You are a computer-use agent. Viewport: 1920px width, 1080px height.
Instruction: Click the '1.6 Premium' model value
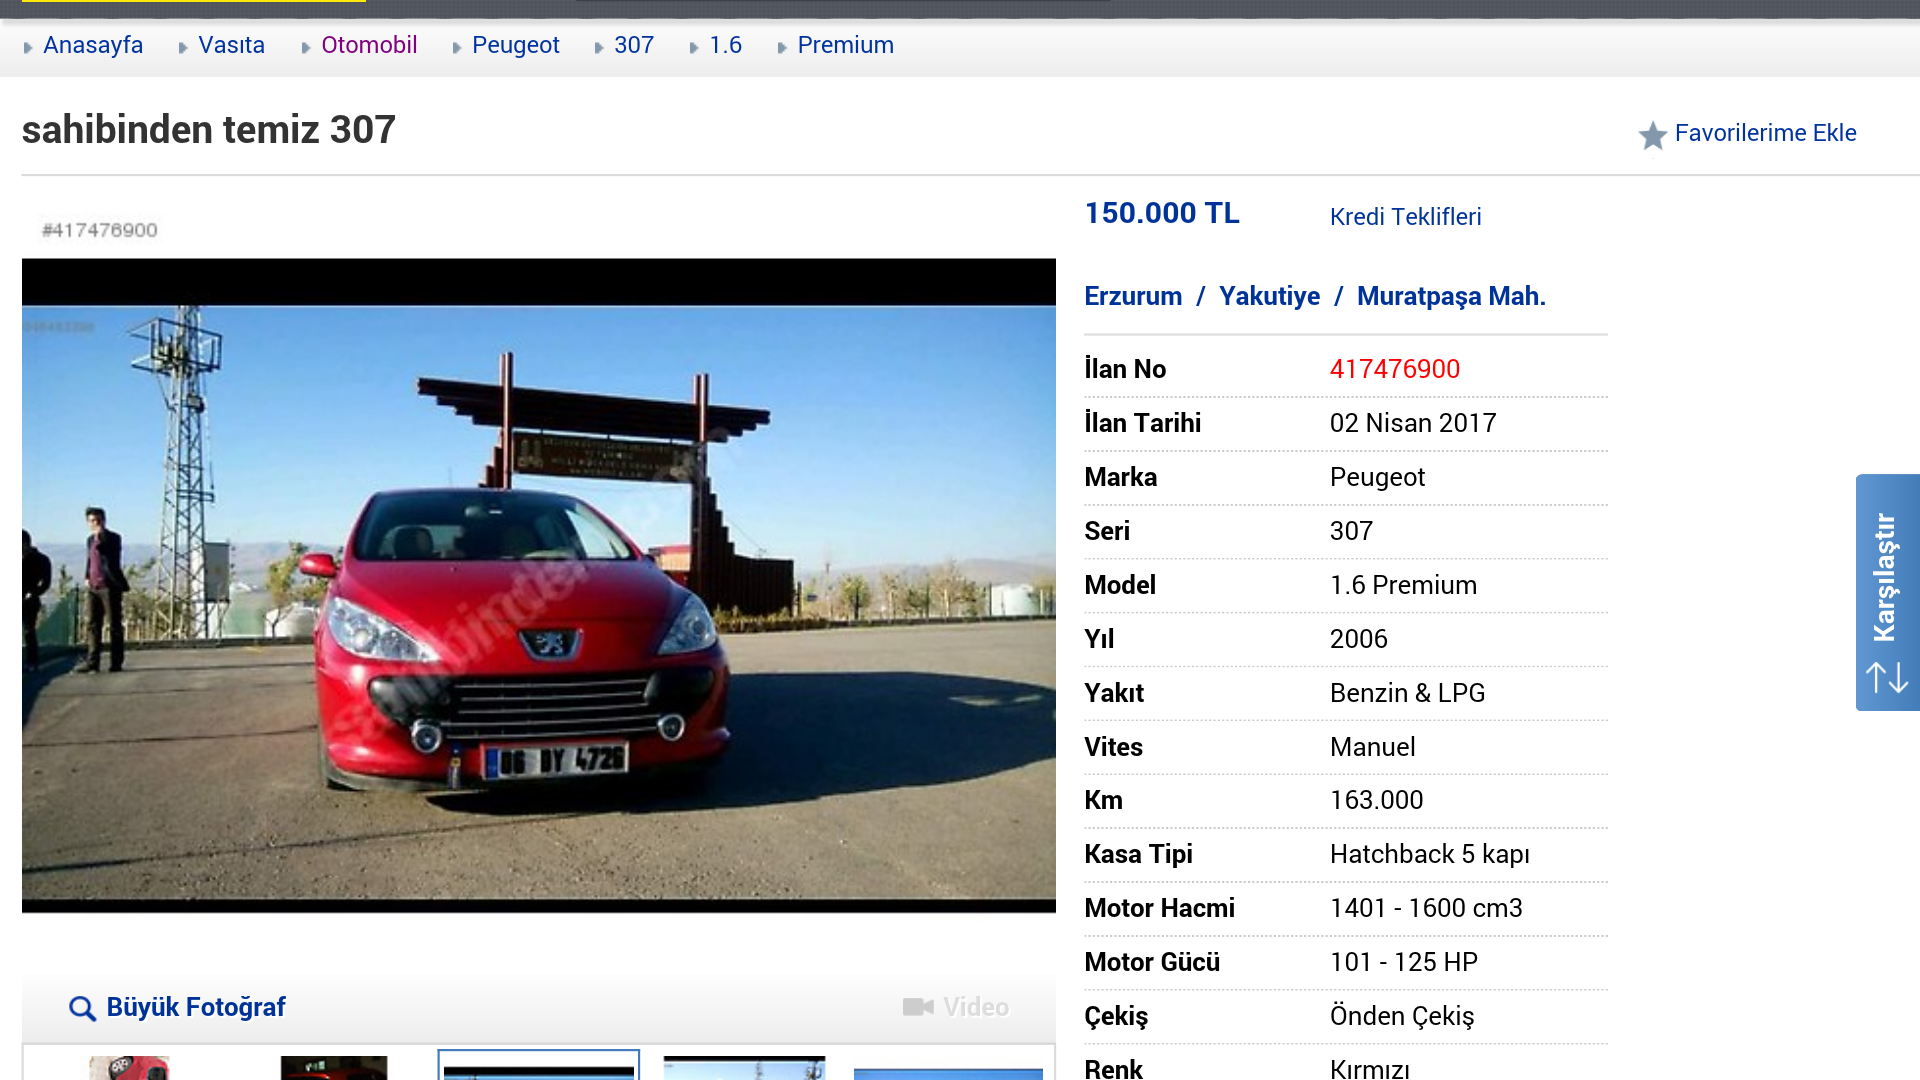click(x=1403, y=585)
